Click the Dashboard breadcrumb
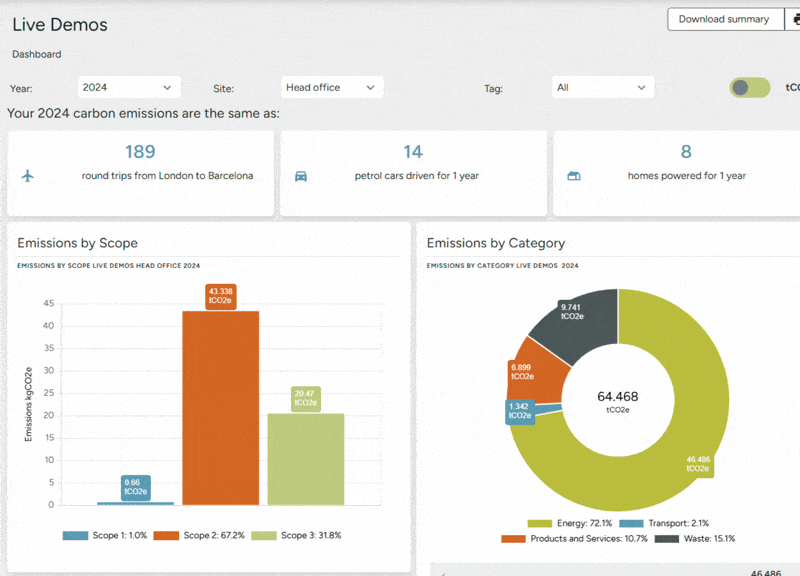 (x=37, y=54)
